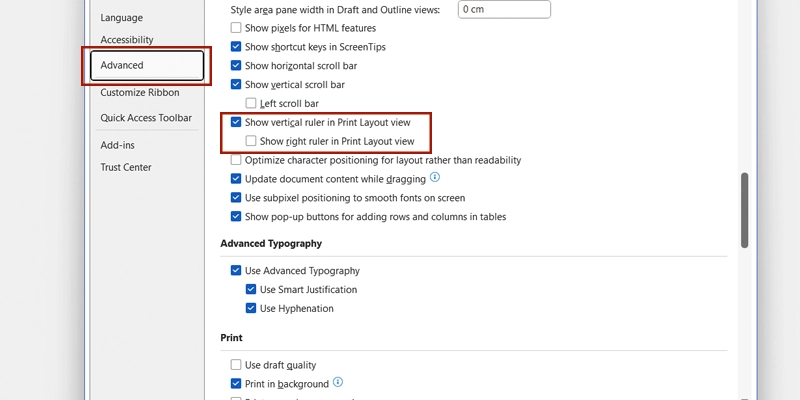Enable Use draft quality printing
This screenshot has width=800, height=400.
pyautogui.click(x=236, y=365)
